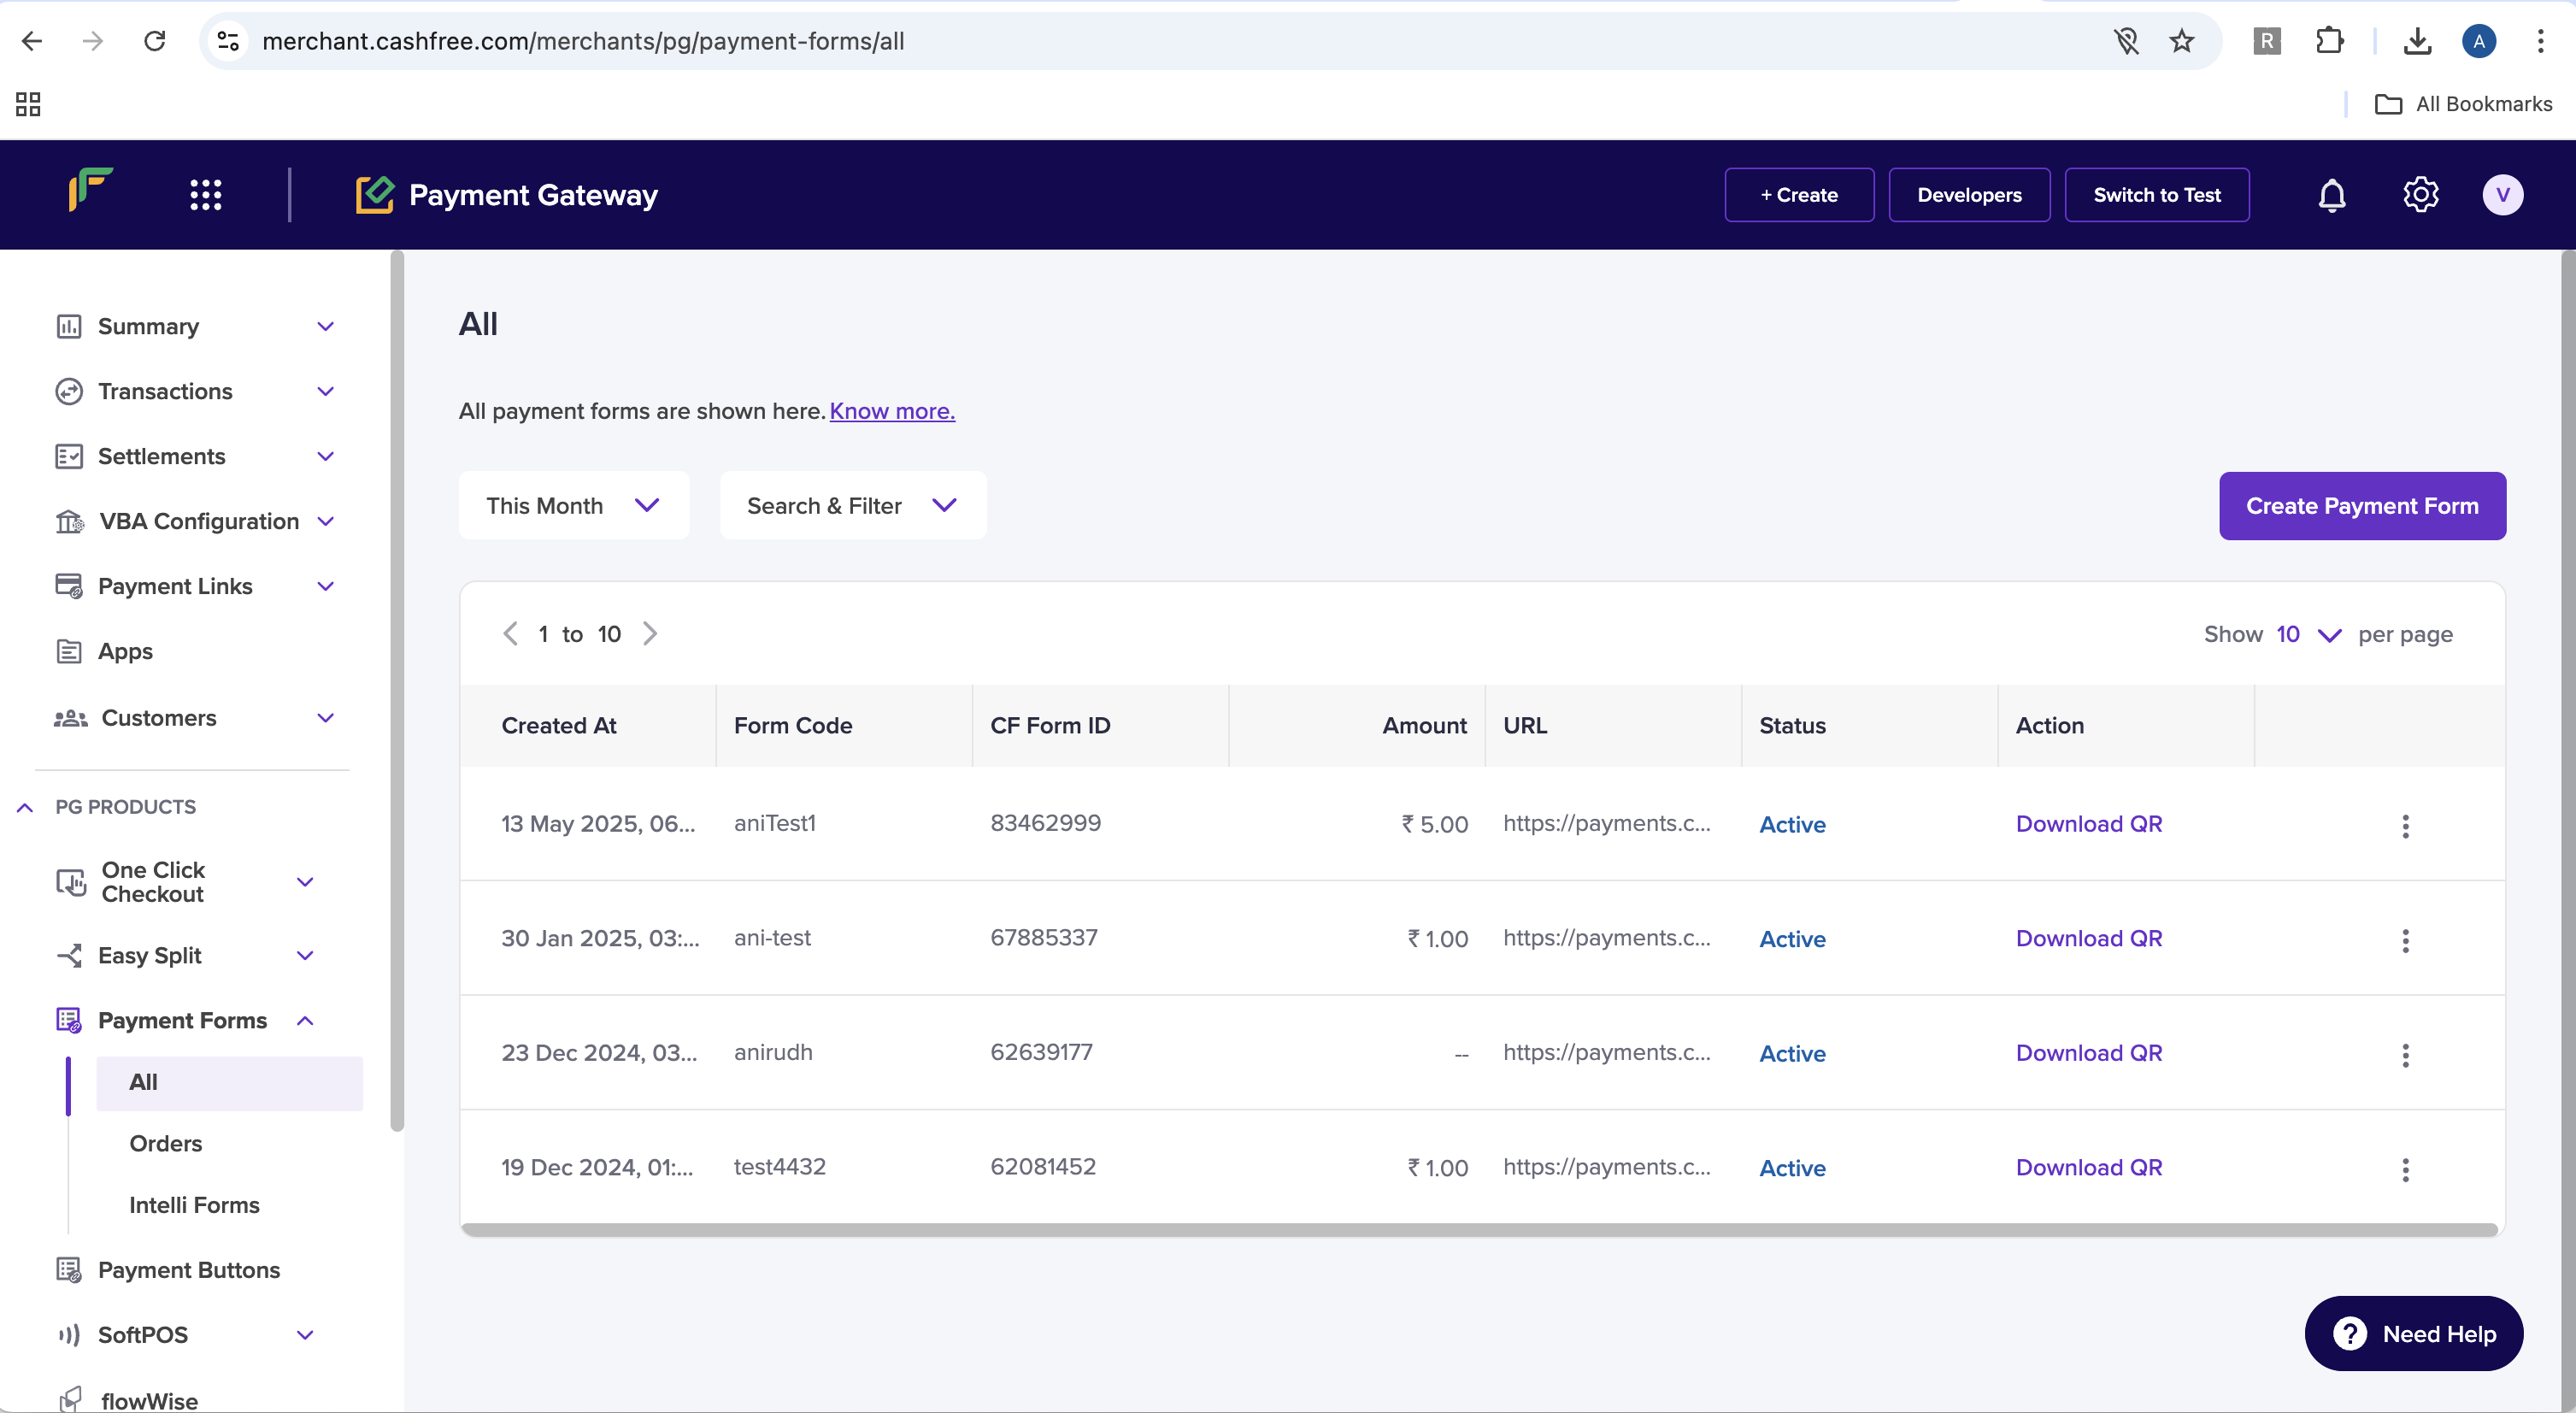Open the Search & Filter dropdown
The image size is (2576, 1413).
click(x=852, y=506)
